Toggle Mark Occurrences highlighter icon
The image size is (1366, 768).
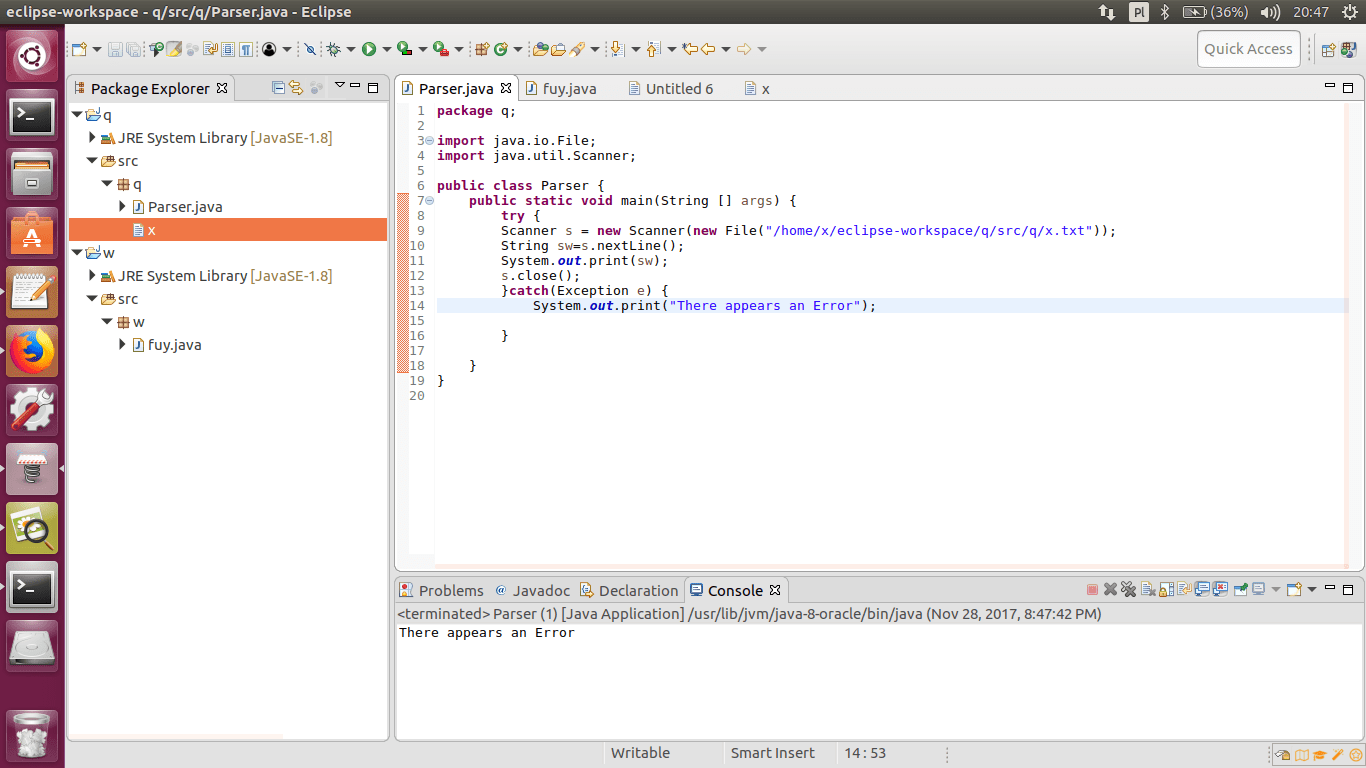click(x=174, y=49)
